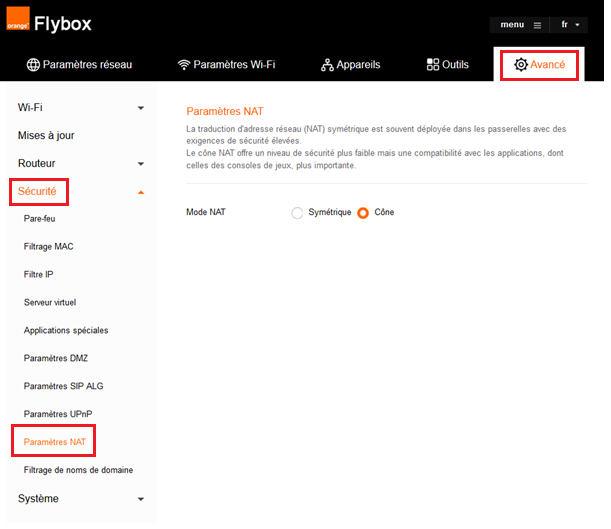Open the Serveur virtuel page
The image size is (611, 529).
tap(50, 302)
